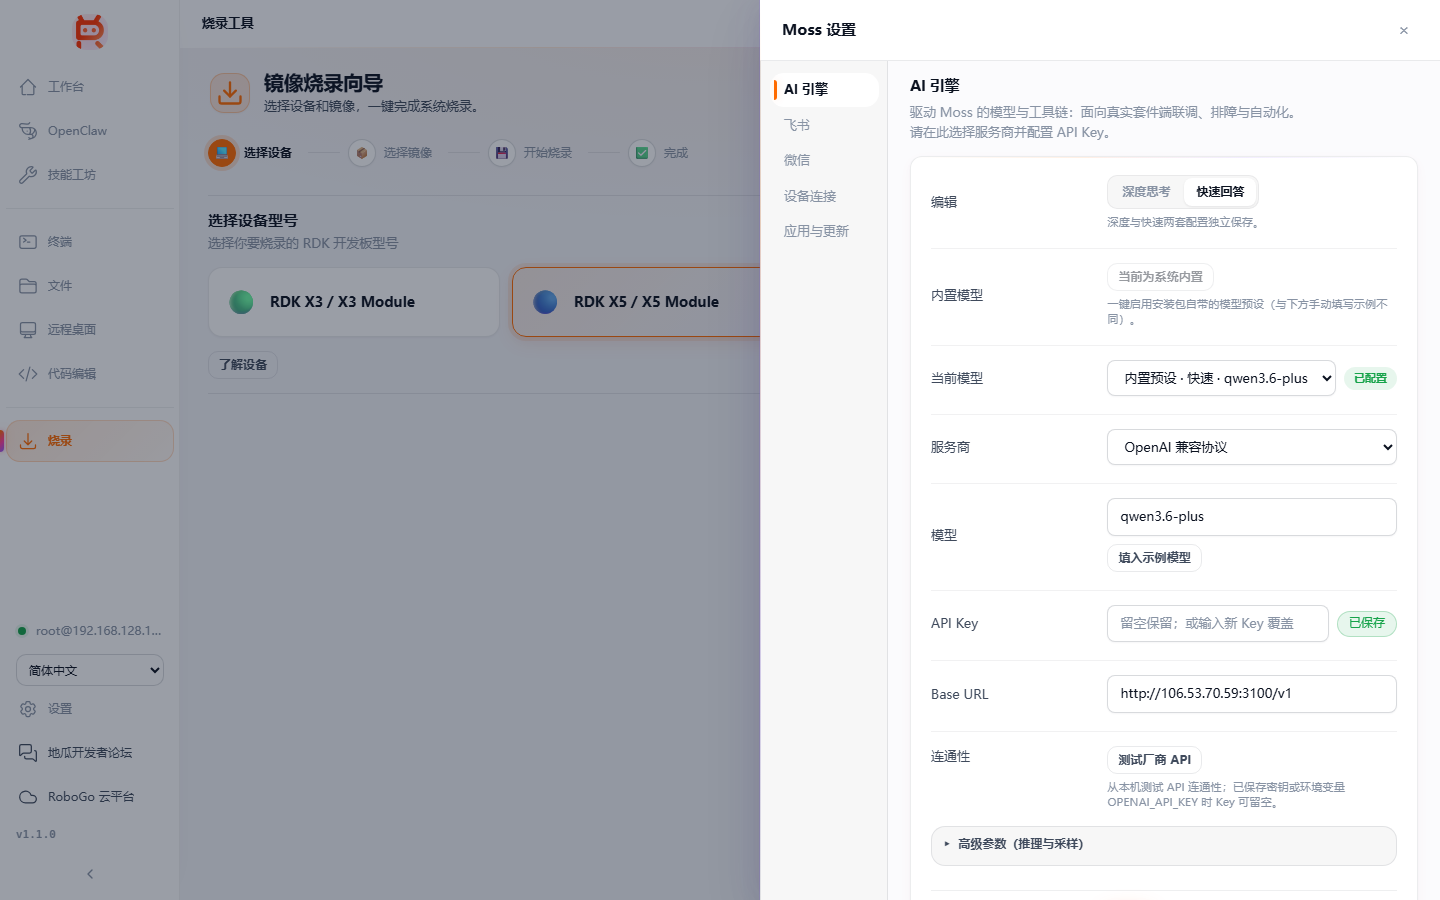Open the 远程桌面 monitor icon
This screenshot has height=900, width=1440.
click(28, 330)
